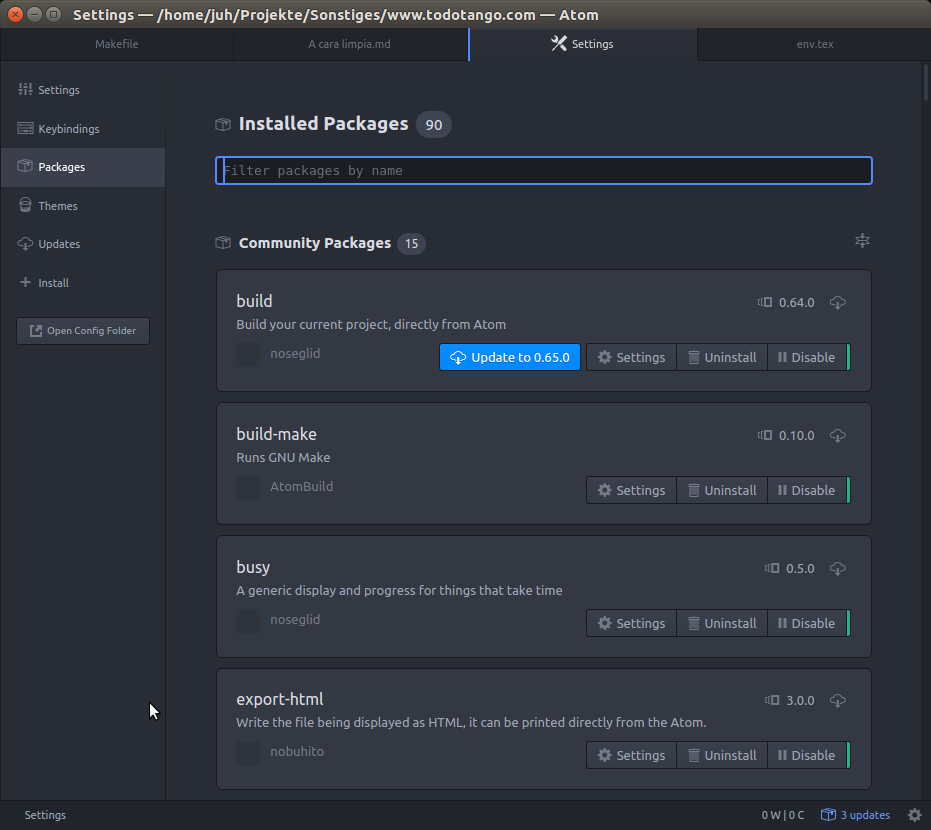Uninstall the export-html package
931x830 pixels.
point(722,755)
